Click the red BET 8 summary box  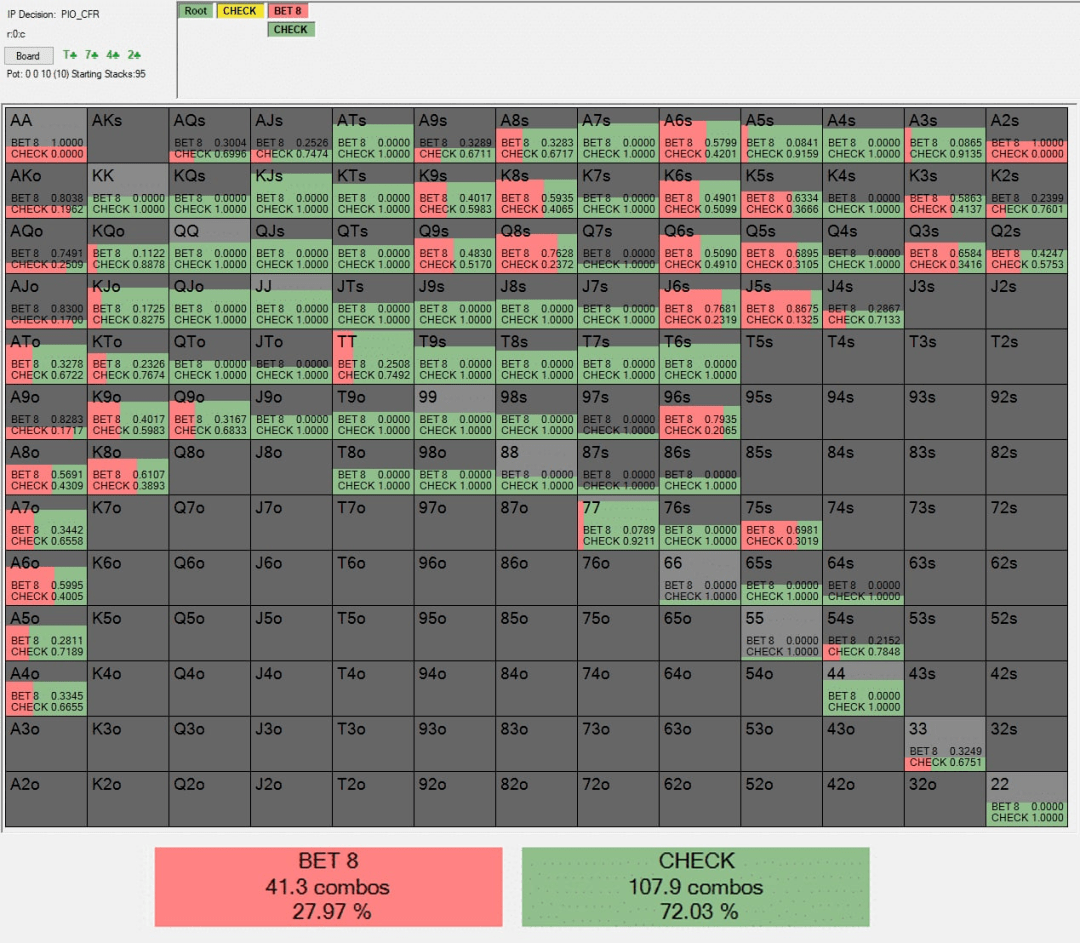coord(329,887)
